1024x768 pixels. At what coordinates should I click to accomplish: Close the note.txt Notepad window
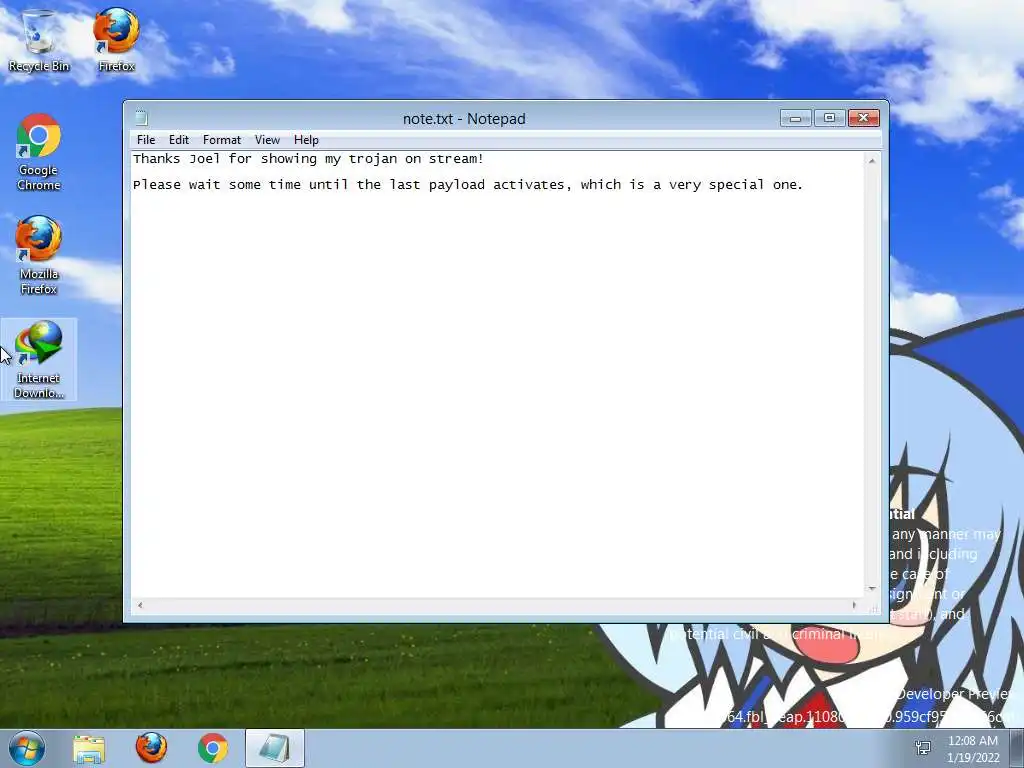pos(863,118)
